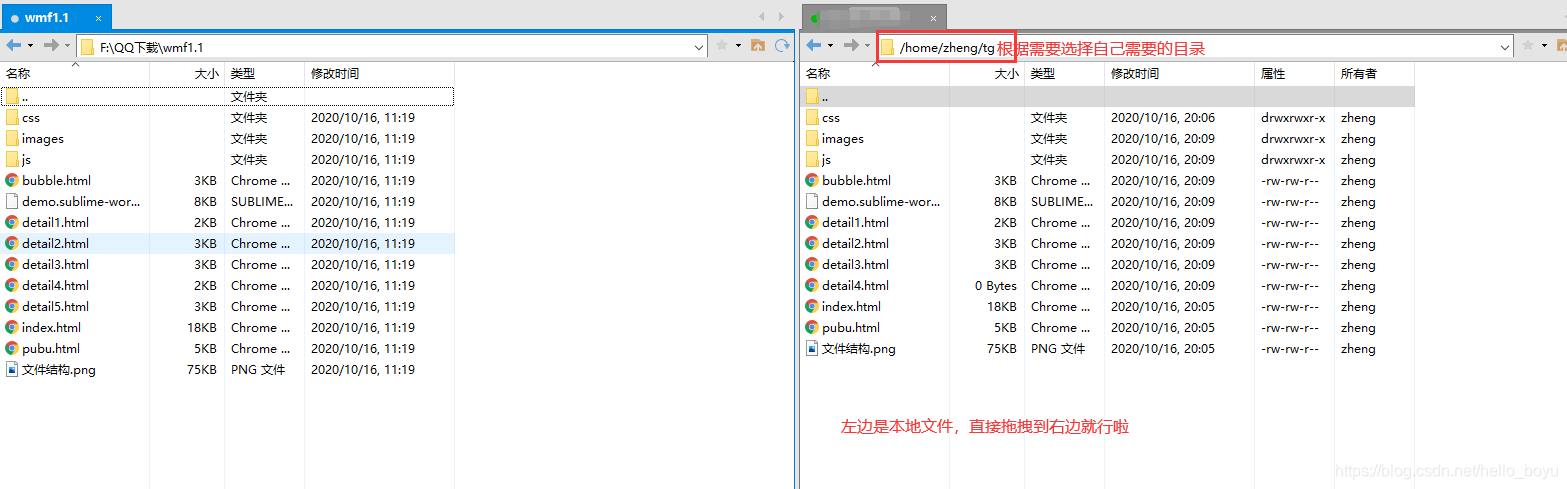Select bubble.html in the local panel
This screenshot has width=1567, height=489.
click(227, 180)
